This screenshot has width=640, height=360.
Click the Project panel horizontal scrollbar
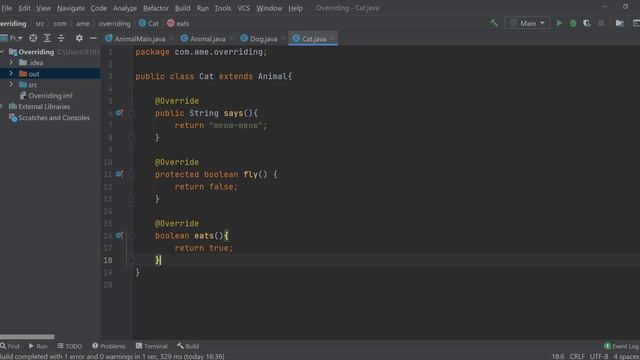pyautogui.click(x=27, y=337)
